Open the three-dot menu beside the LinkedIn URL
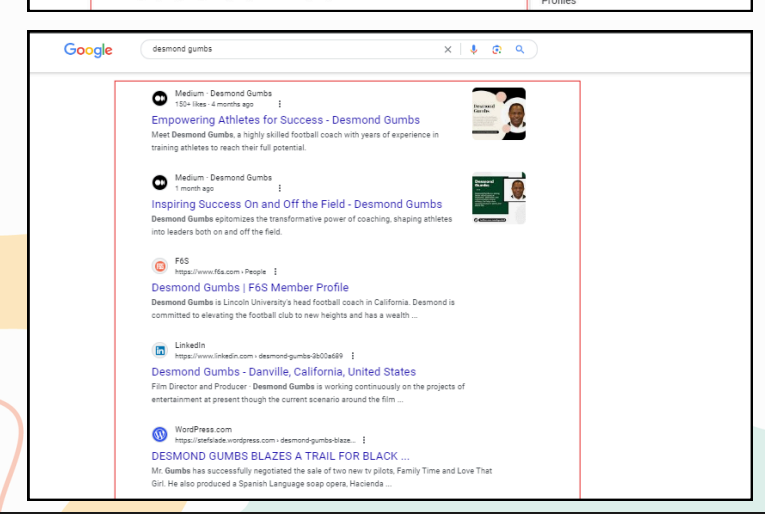 [x=353, y=356]
